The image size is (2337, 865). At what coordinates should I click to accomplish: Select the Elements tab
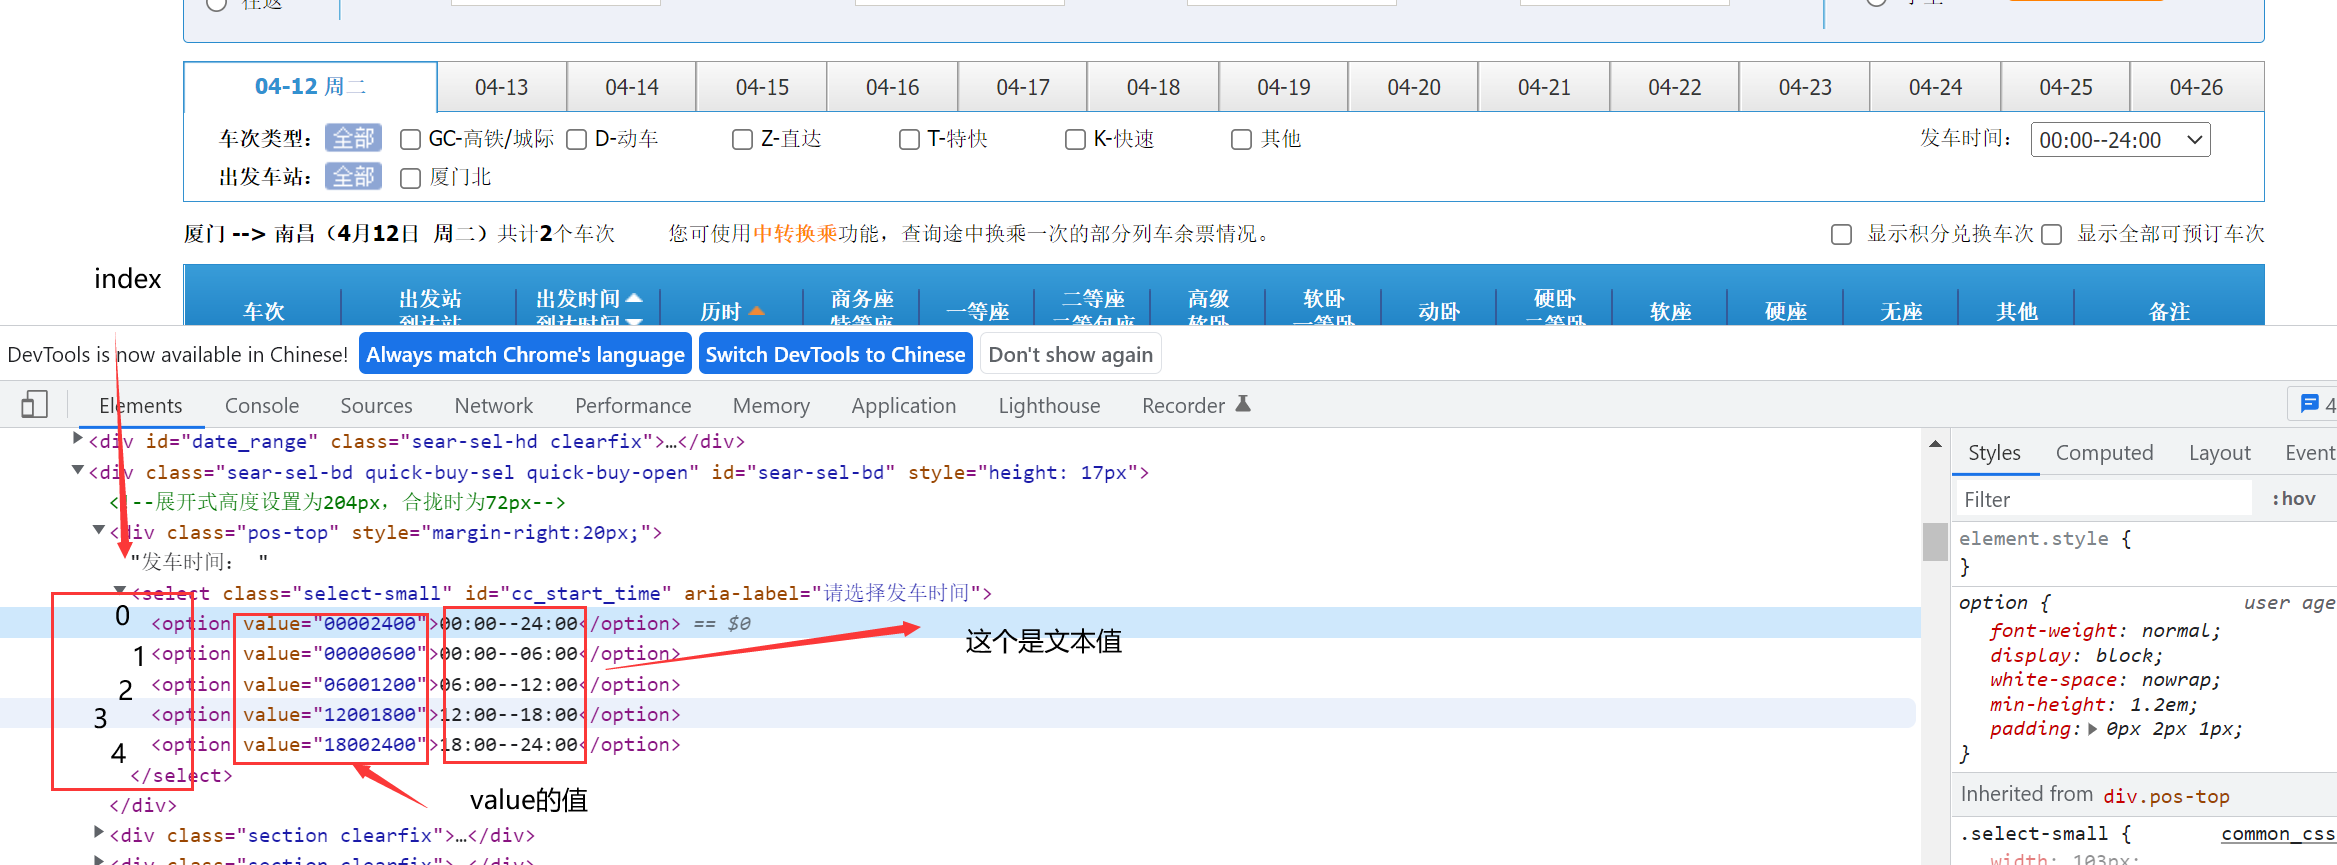point(141,405)
